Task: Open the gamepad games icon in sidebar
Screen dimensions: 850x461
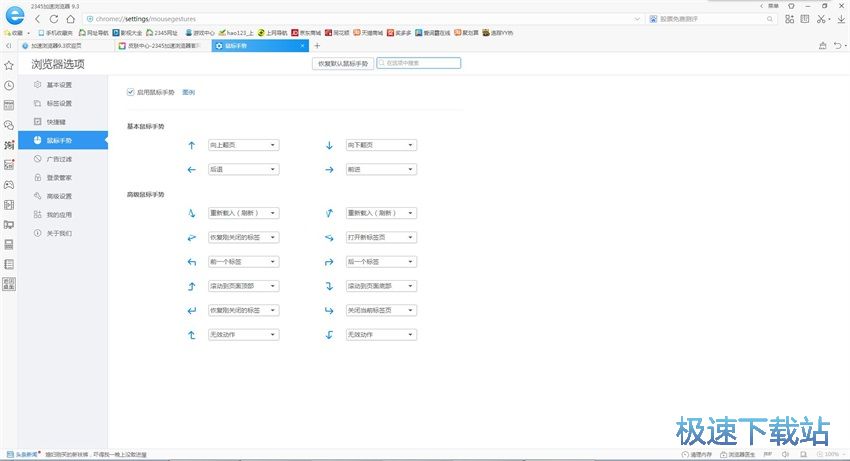Action: [9, 185]
